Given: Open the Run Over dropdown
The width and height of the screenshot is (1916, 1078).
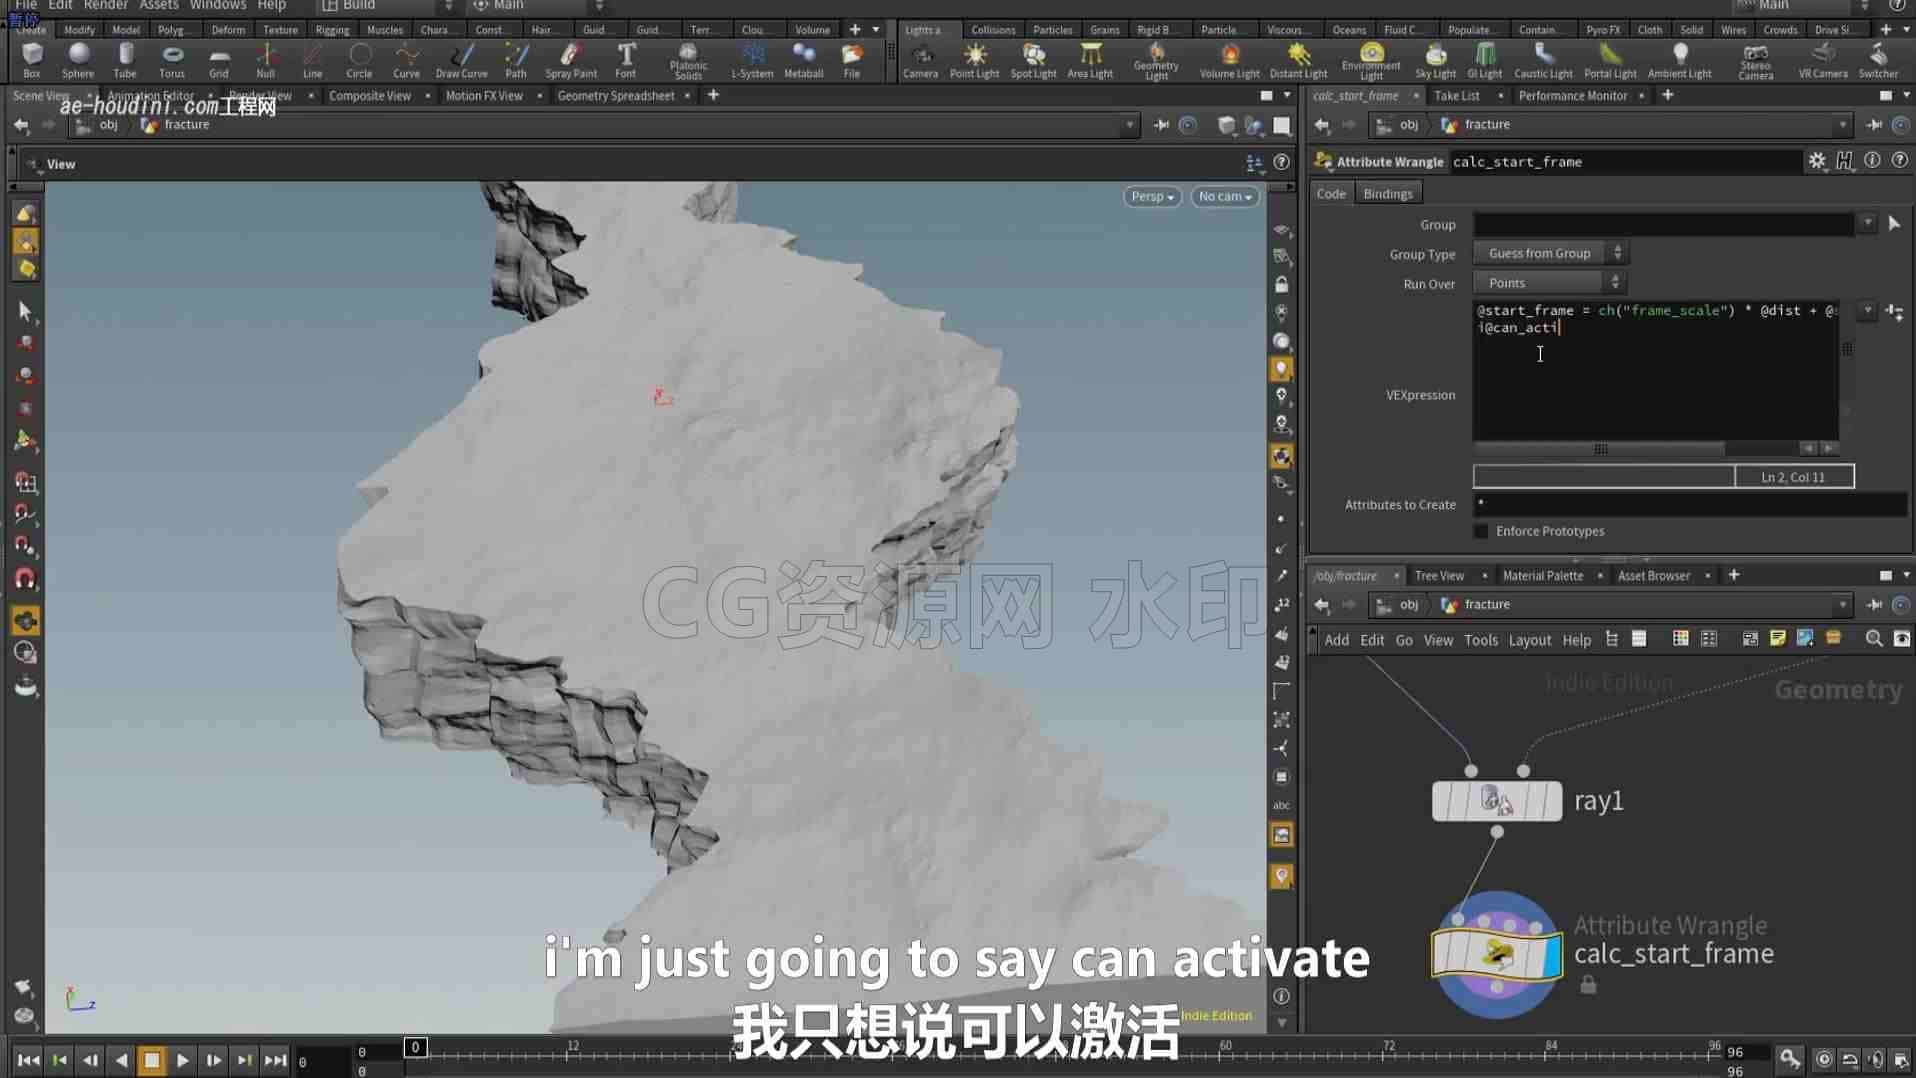Looking at the screenshot, I should tap(1549, 283).
